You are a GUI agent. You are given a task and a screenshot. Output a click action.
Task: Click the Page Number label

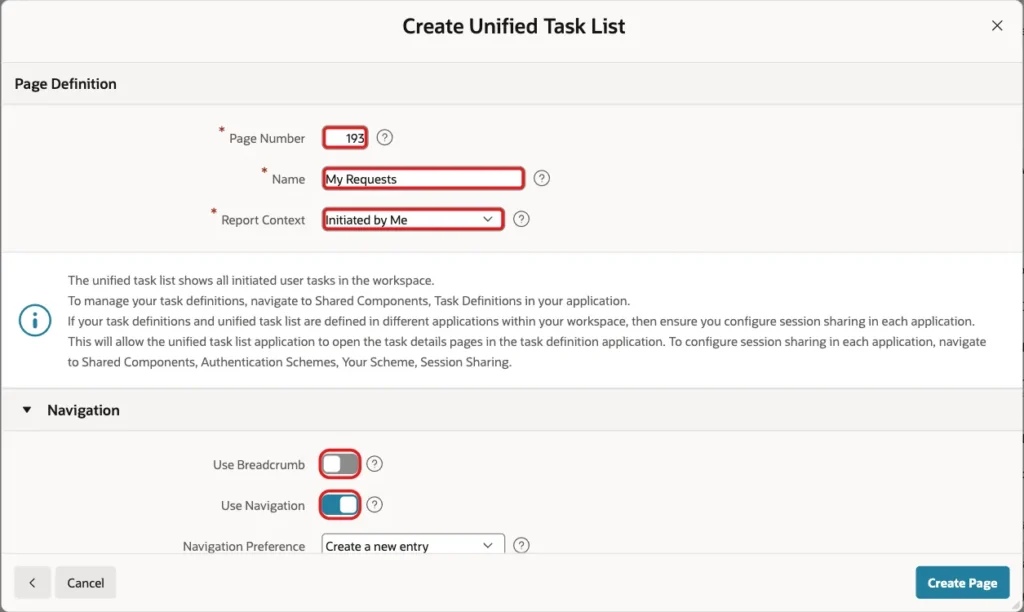click(x=266, y=138)
